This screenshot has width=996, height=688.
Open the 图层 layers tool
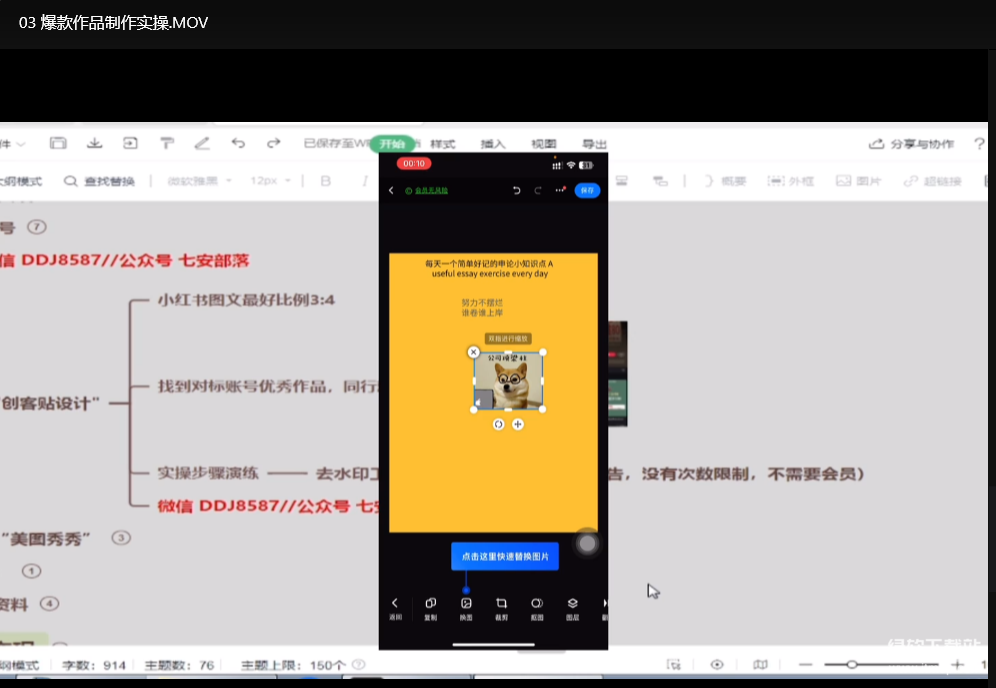573,606
